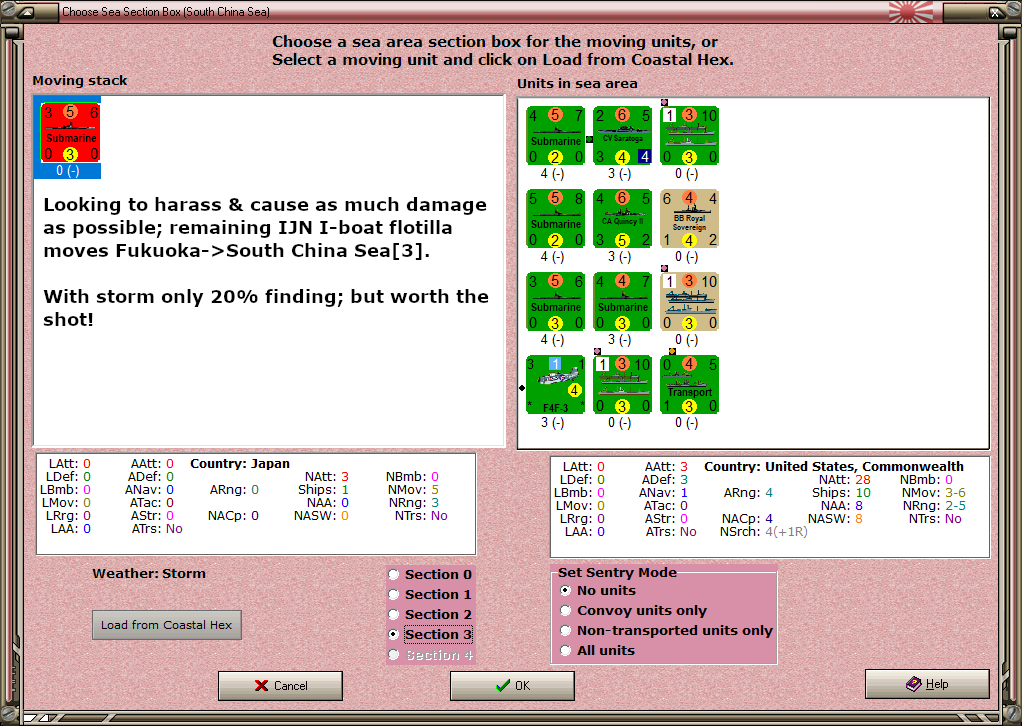Screen dimensions: 1022x726
Task: Set sentry mode to No units
Action: tap(598, 590)
